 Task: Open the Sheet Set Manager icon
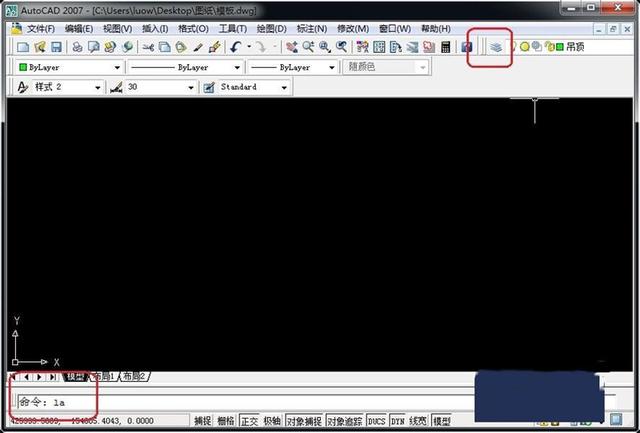point(412,47)
